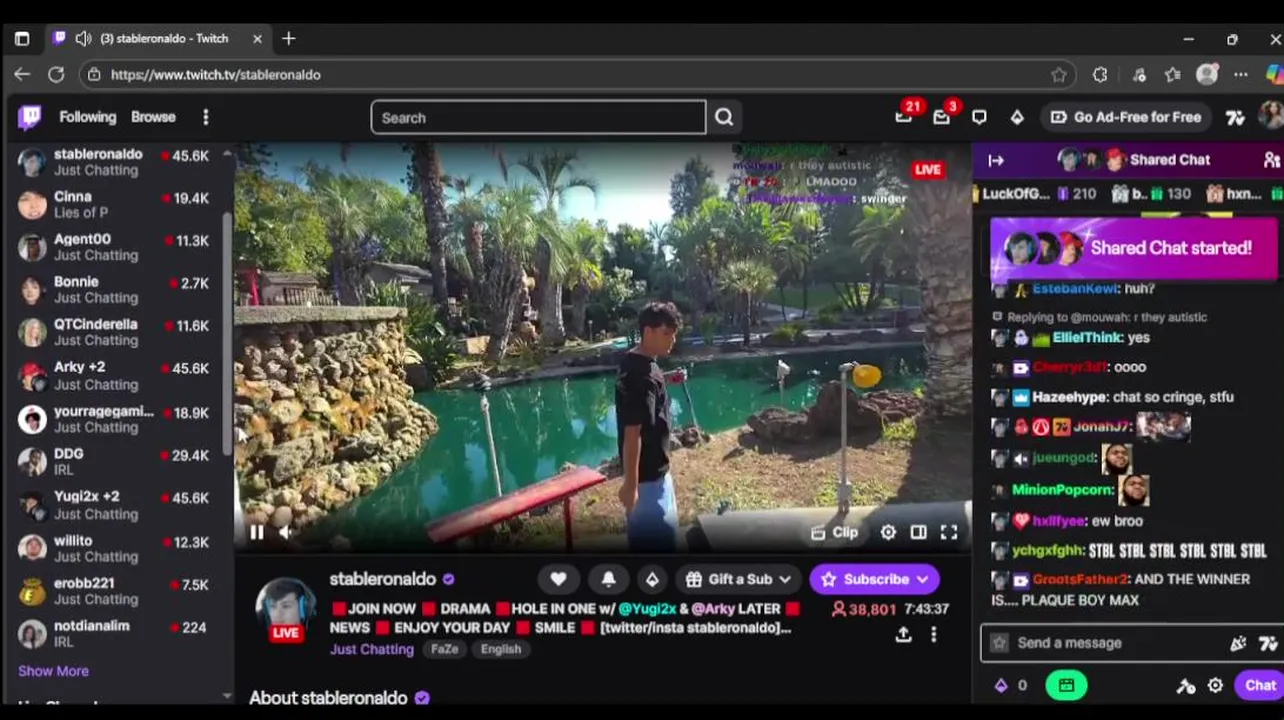Open browser settings and more menu
The width and height of the screenshot is (1284, 720).
pyautogui.click(x=1241, y=74)
